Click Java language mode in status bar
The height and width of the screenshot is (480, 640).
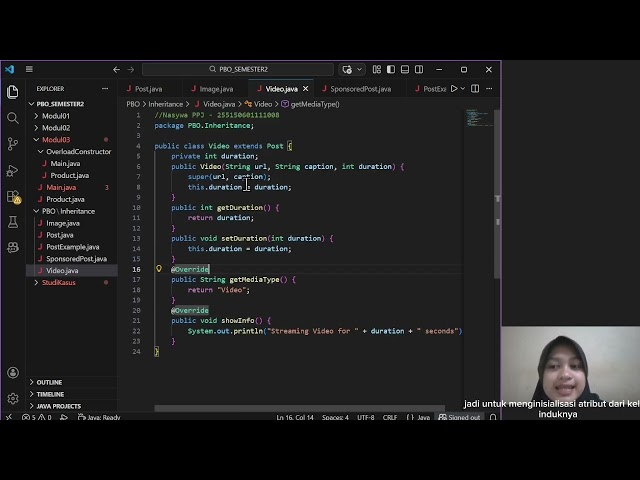pyautogui.click(x=423, y=417)
